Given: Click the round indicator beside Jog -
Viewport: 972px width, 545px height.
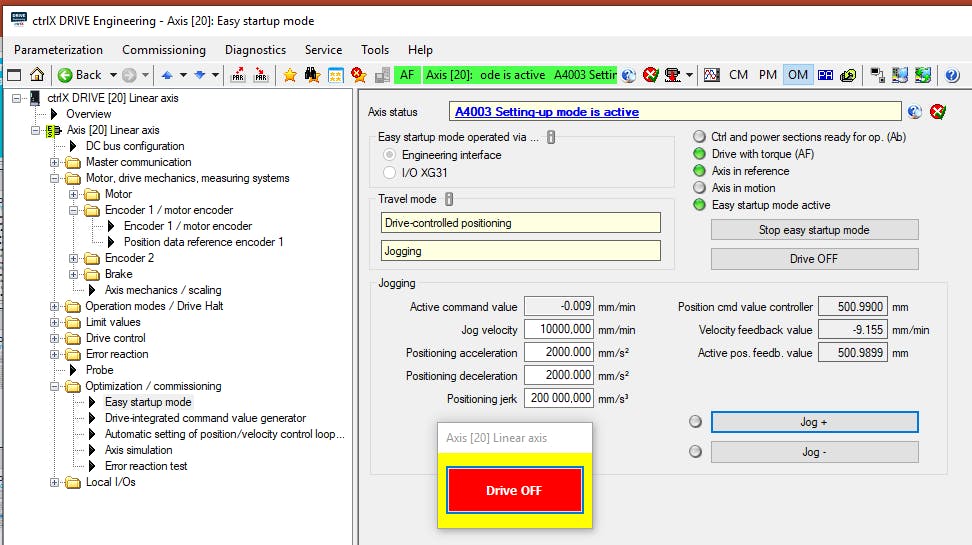Looking at the screenshot, I should tap(696, 451).
